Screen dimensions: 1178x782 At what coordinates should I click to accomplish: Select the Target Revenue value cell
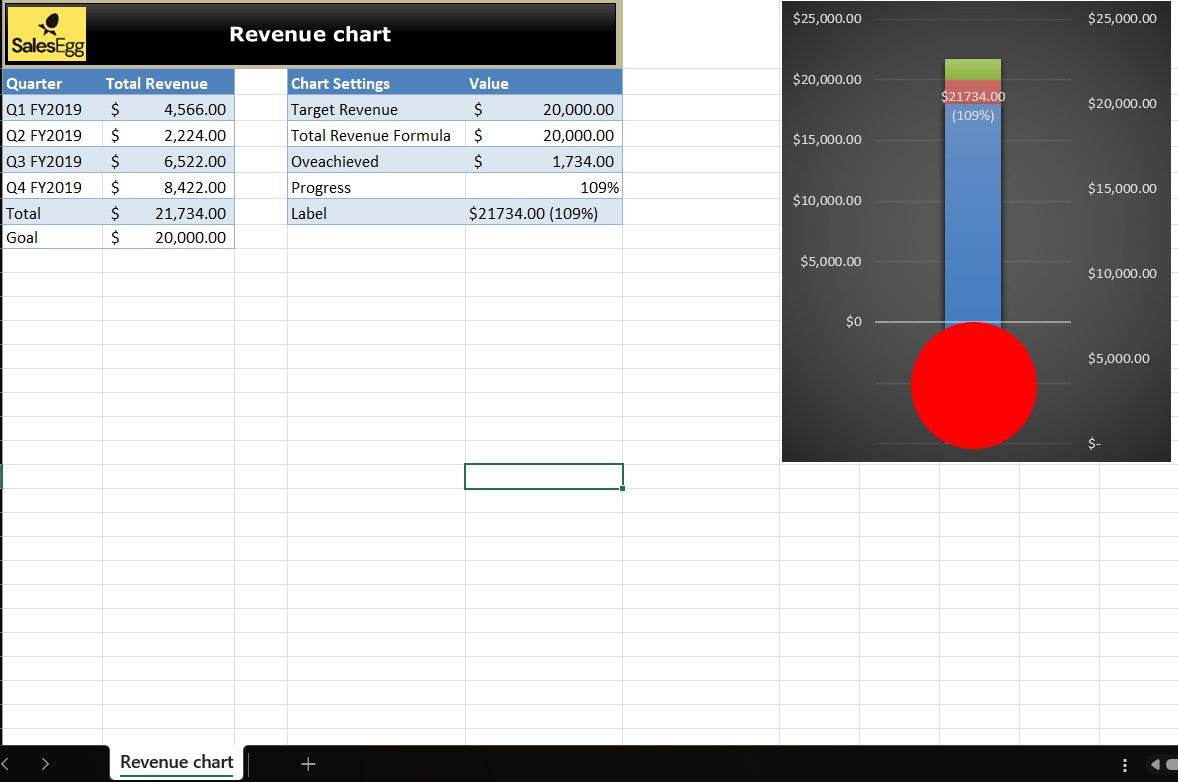543,110
